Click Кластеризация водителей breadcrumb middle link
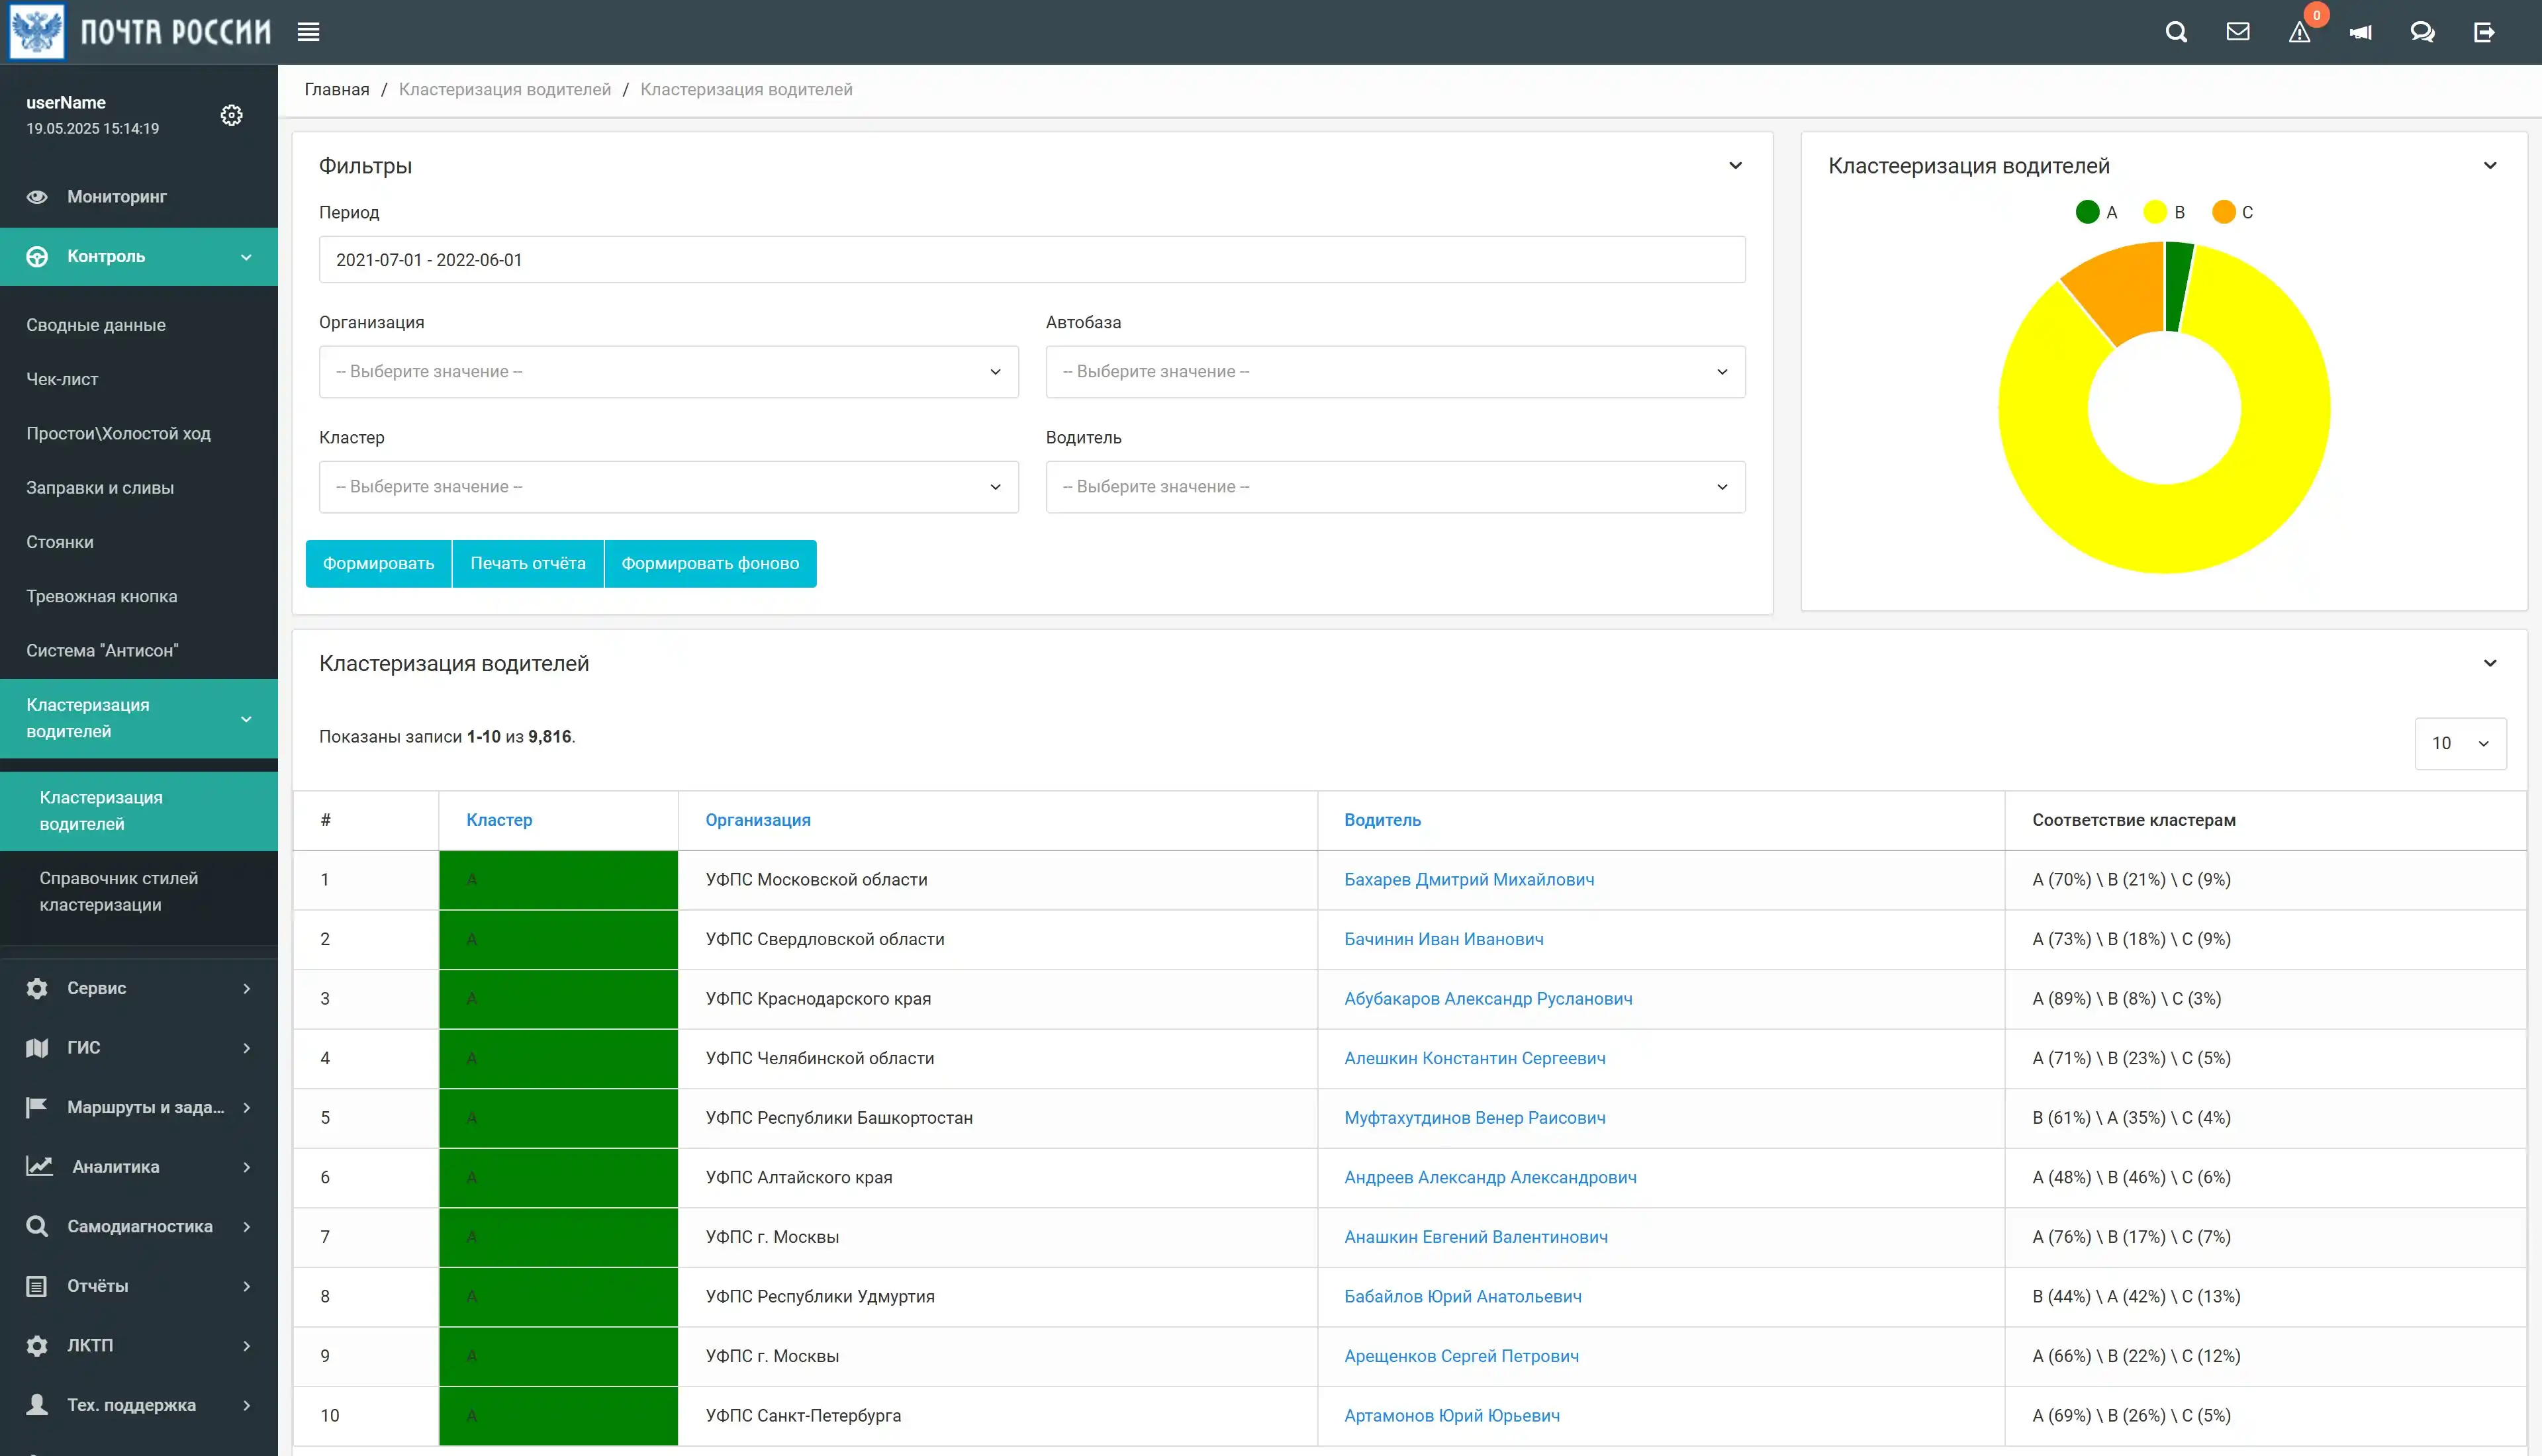Viewport: 2542px width, 1456px height. (x=504, y=89)
